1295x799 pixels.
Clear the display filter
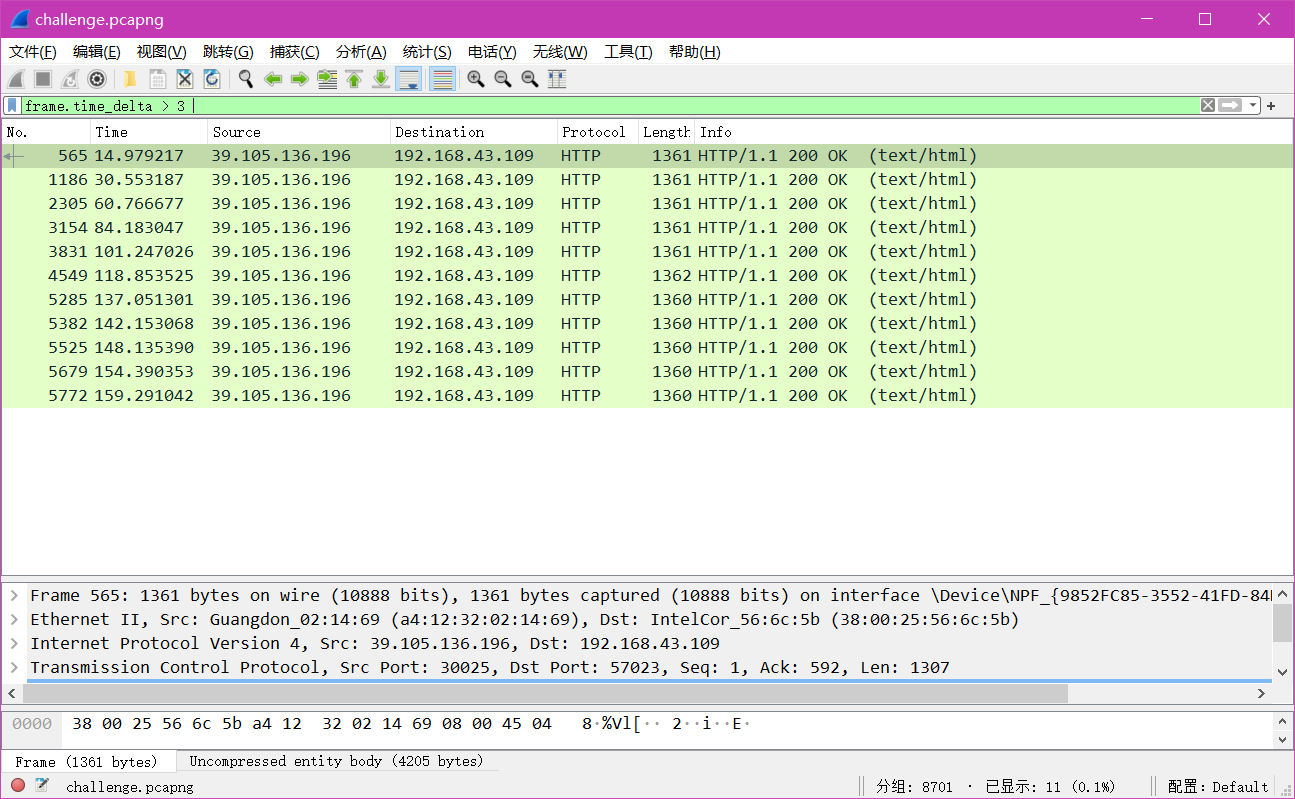point(1208,106)
